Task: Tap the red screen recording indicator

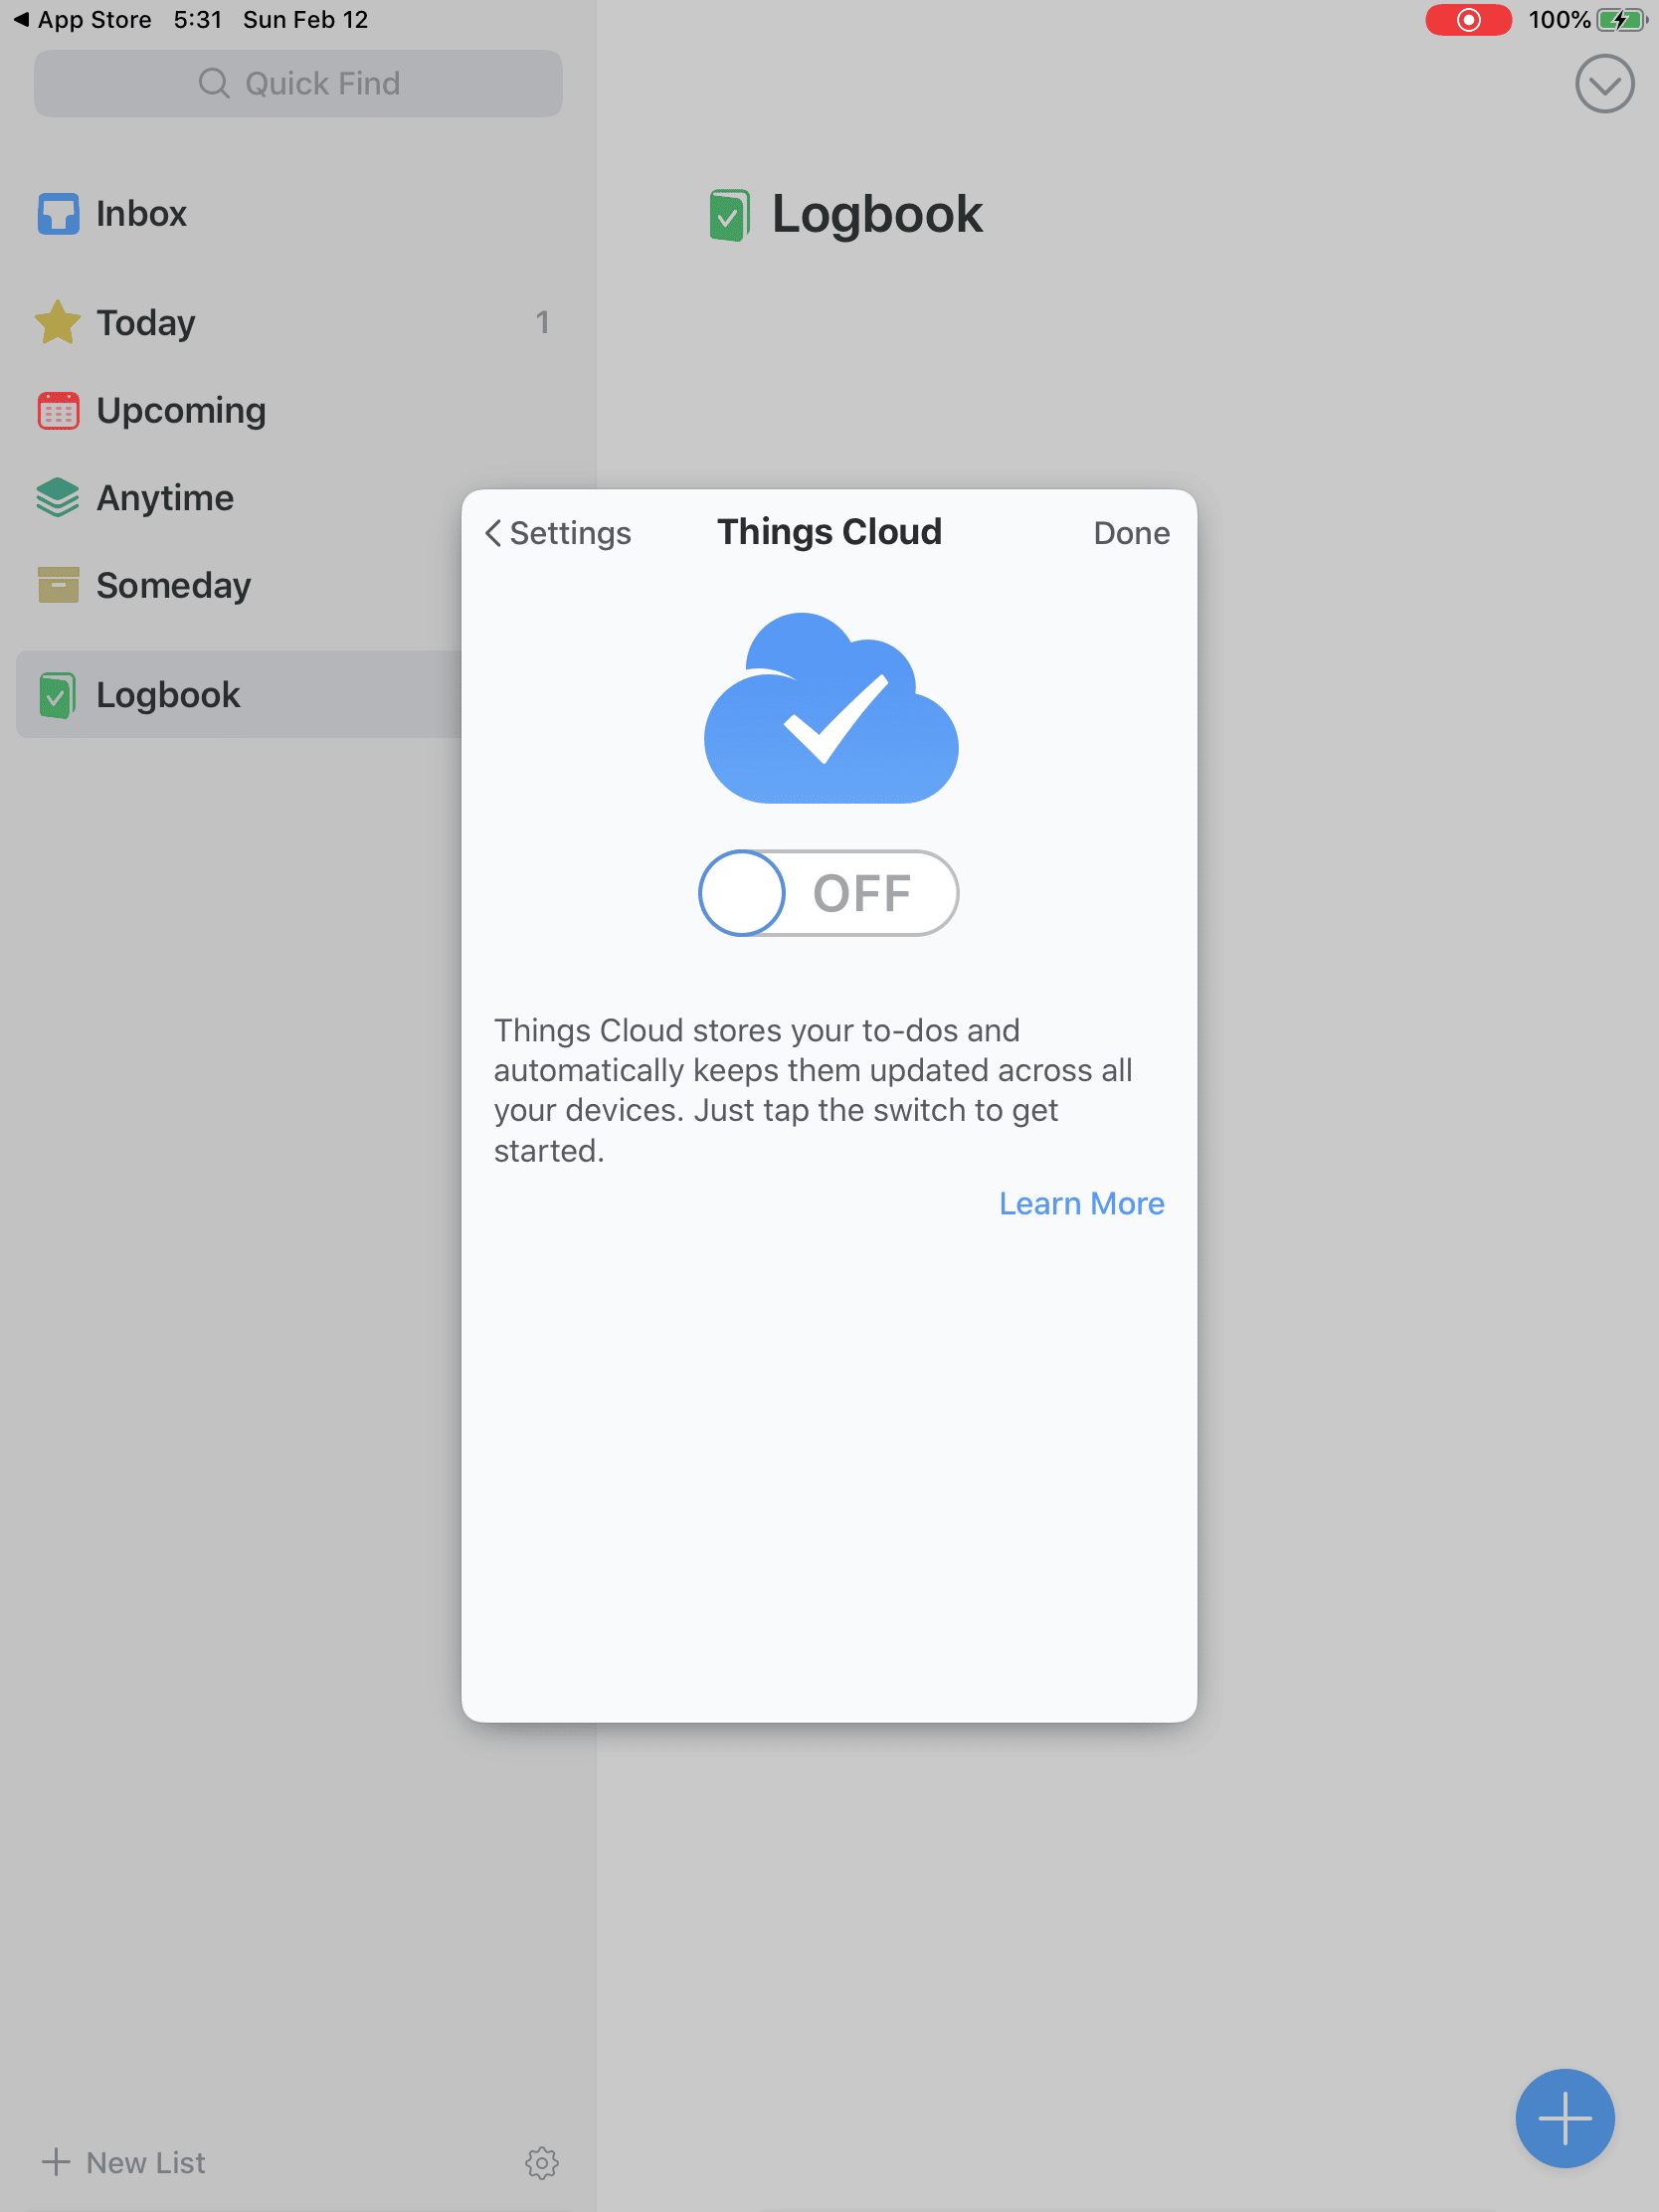Action: click(1468, 19)
